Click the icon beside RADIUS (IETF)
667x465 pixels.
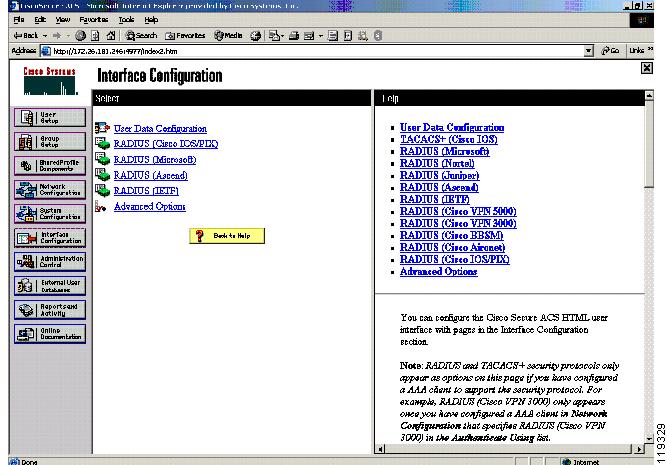[102, 191]
